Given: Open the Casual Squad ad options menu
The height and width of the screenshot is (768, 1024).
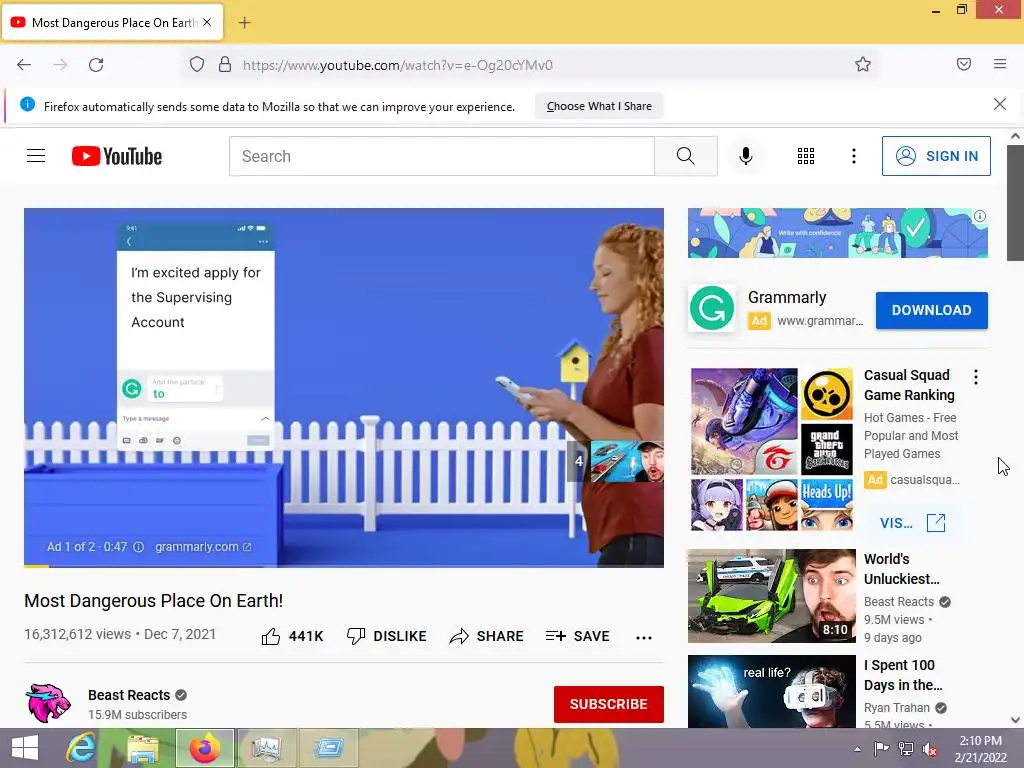Looking at the screenshot, I should point(976,377).
